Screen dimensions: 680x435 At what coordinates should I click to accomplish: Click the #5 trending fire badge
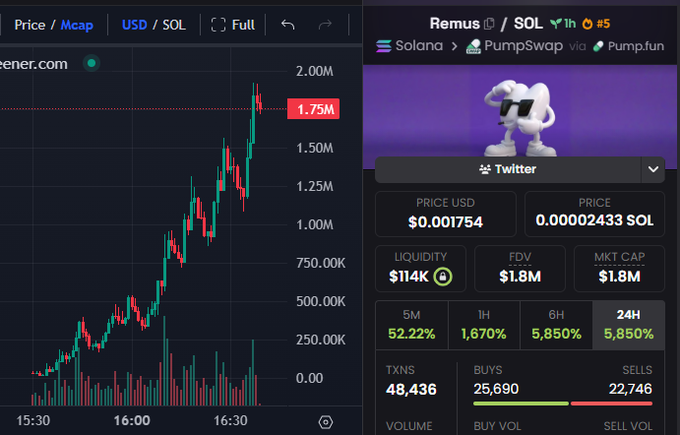pos(596,23)
